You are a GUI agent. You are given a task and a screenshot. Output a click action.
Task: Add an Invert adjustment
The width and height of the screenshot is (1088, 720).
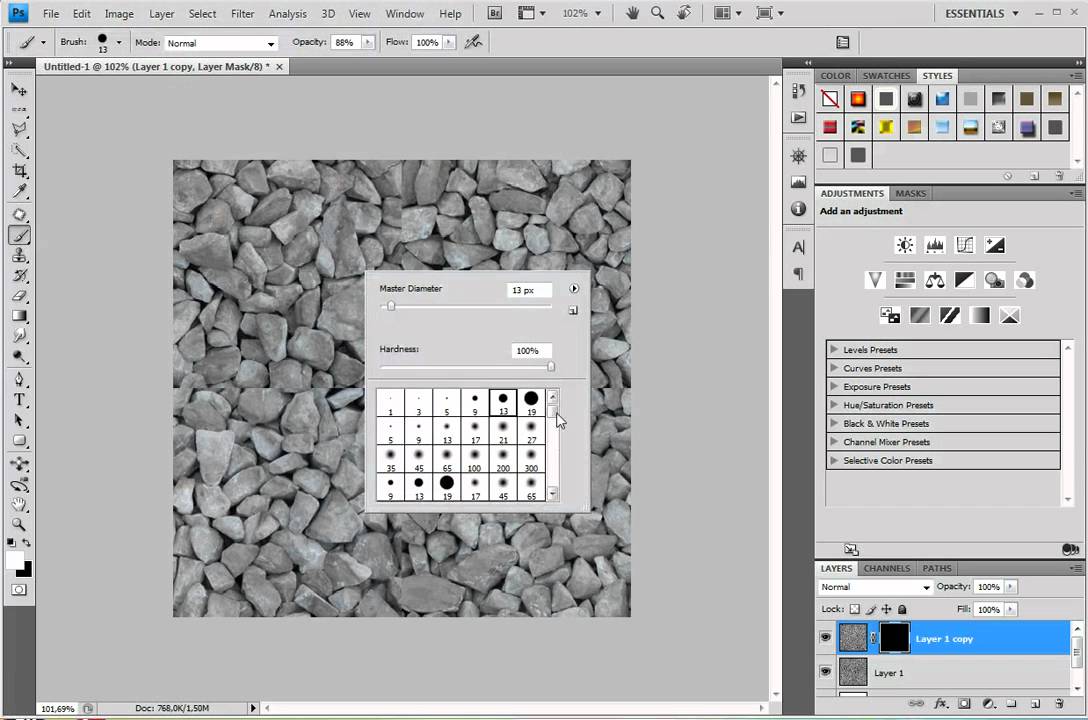click(890, 316)
